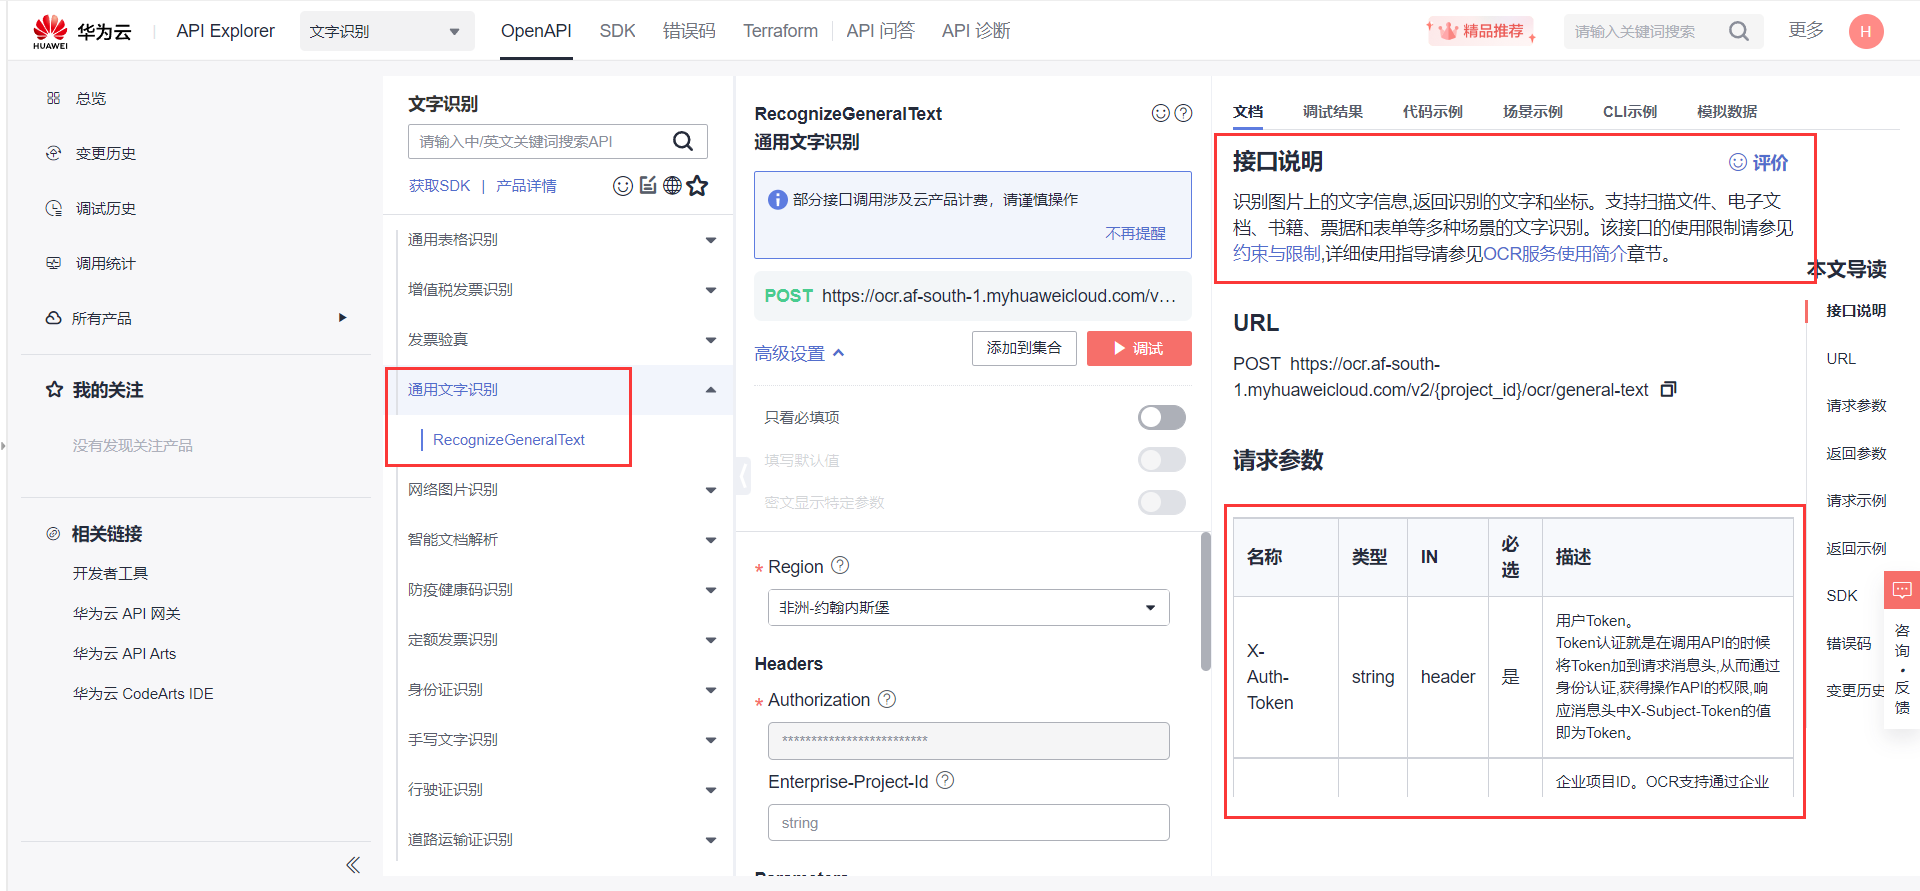This screenshot has height=891, width=1920.
Task: Switch to the 代码示例 tab
Action: [x=1432, y=112]
